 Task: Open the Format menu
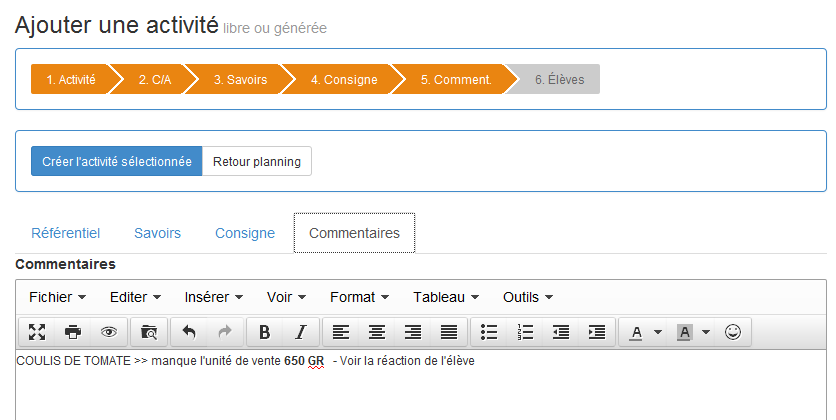[359, 297]
